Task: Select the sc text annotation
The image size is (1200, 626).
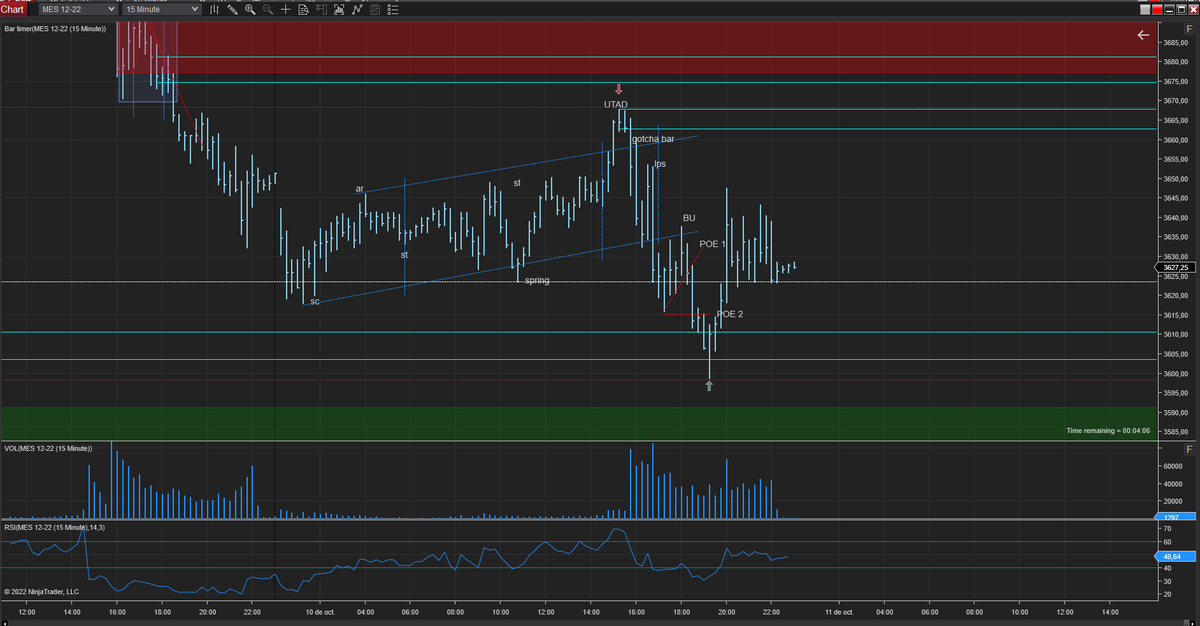Action: coord(315,301)
